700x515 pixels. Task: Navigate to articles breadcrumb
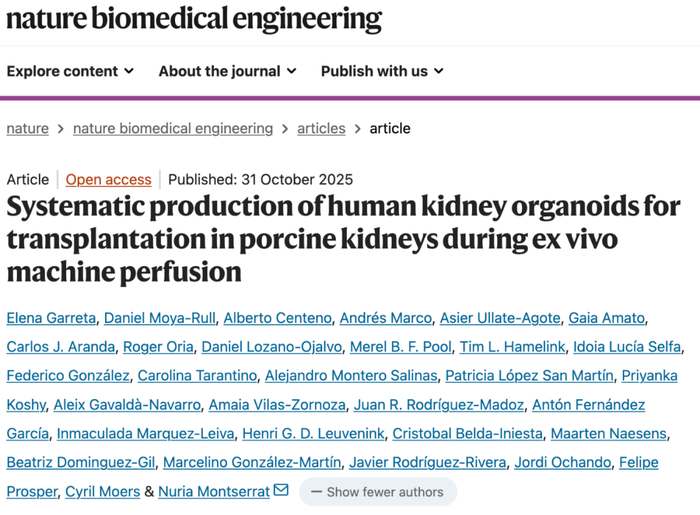321,128
